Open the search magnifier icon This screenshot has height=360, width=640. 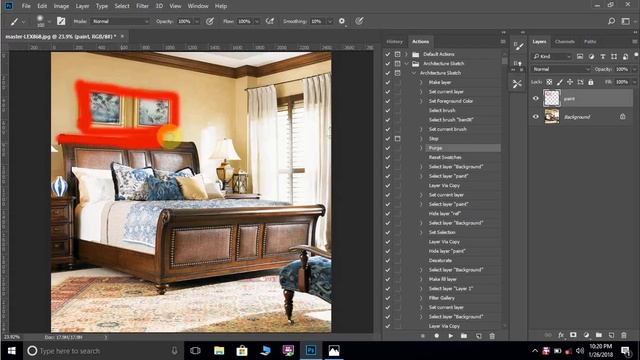(611, 21)
